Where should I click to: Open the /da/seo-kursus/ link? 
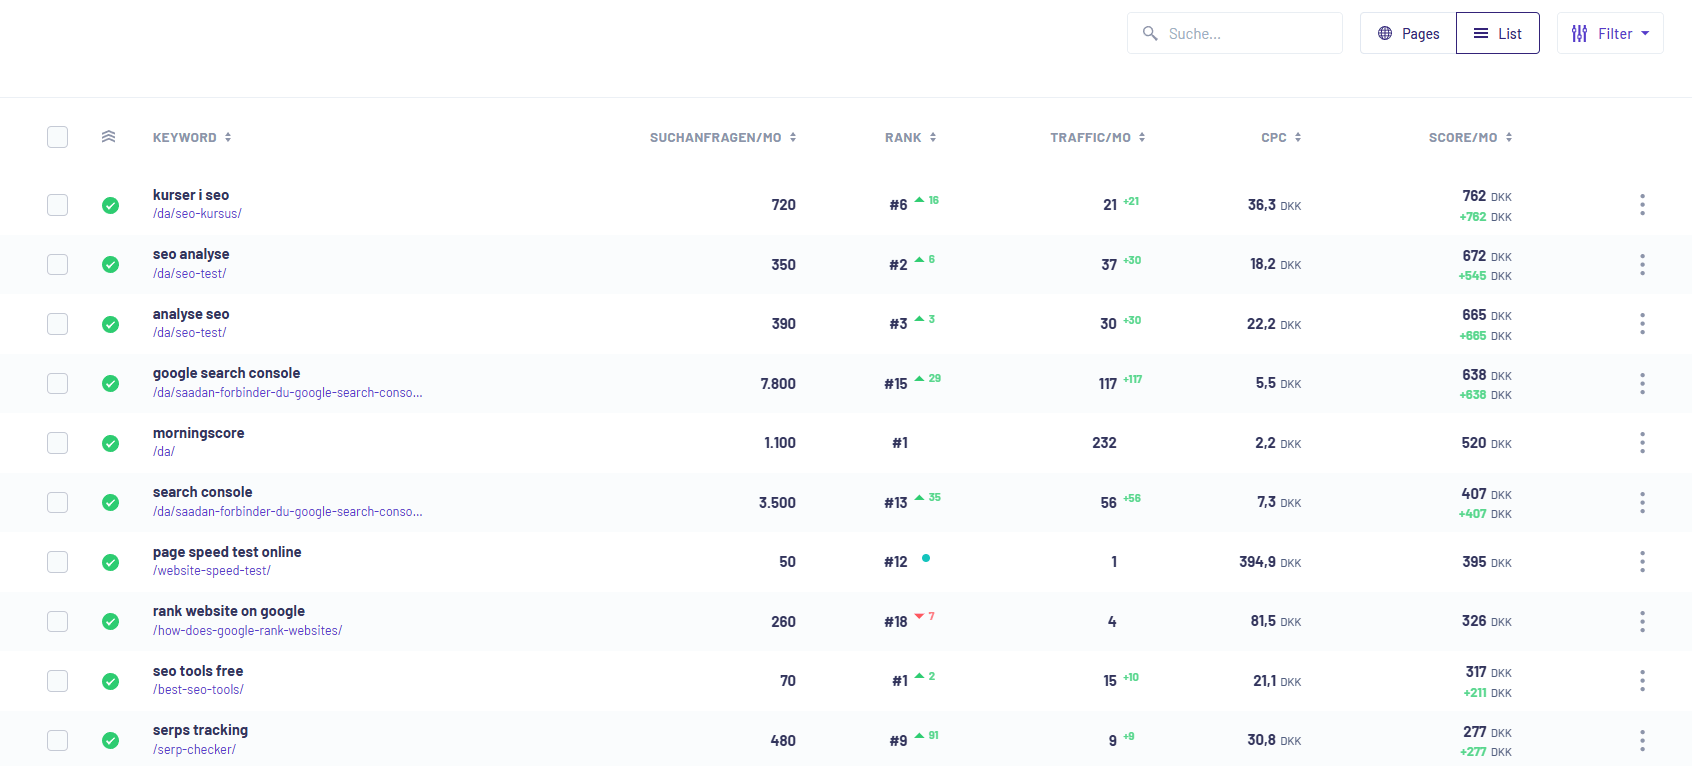tap(197, 214)
